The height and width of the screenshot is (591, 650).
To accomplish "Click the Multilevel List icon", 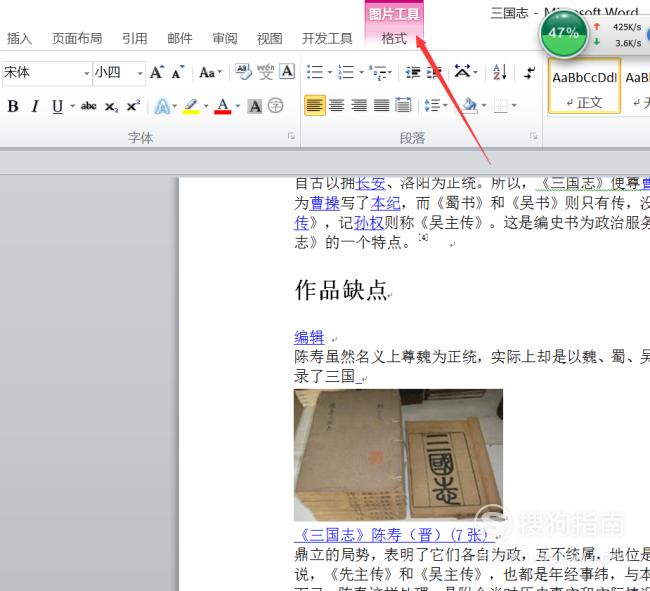I will click(x=378, y=72).
